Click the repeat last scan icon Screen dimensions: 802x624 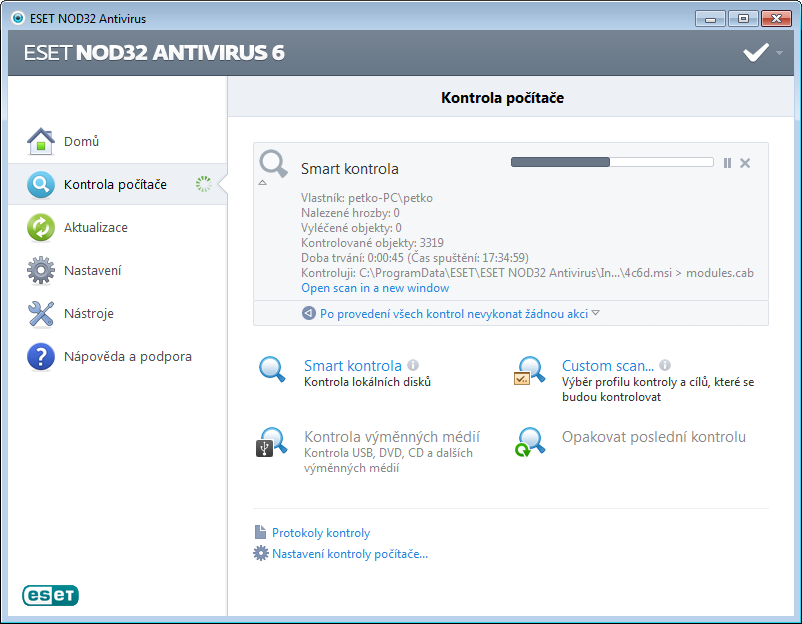tap(530, 442)
